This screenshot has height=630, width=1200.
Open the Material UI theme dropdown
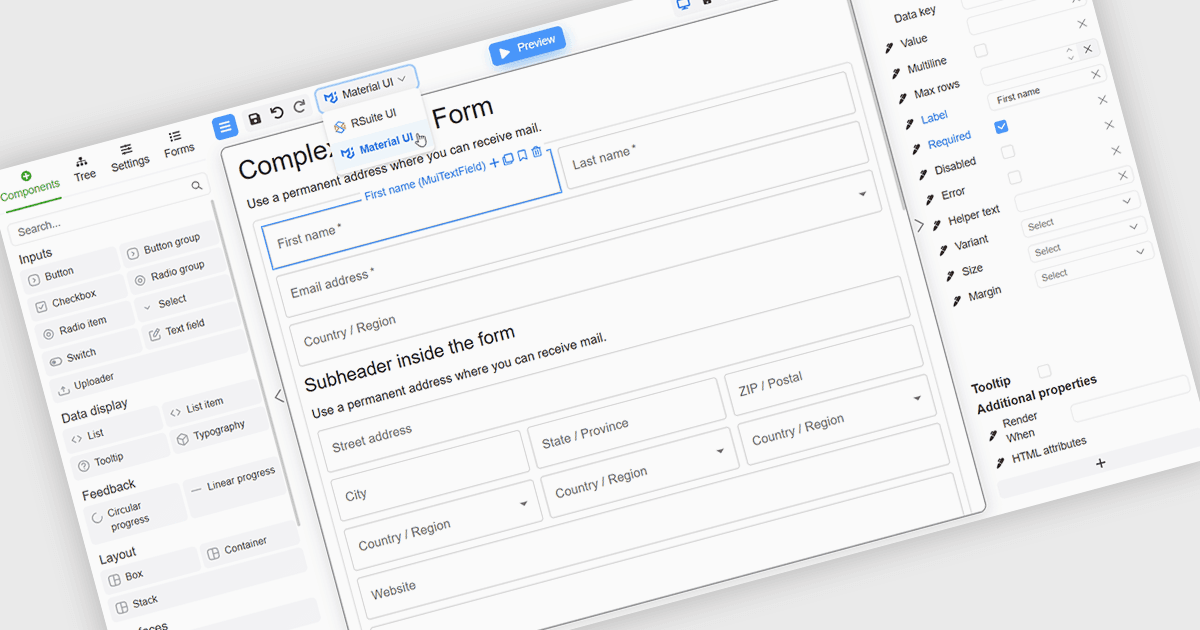366,88
